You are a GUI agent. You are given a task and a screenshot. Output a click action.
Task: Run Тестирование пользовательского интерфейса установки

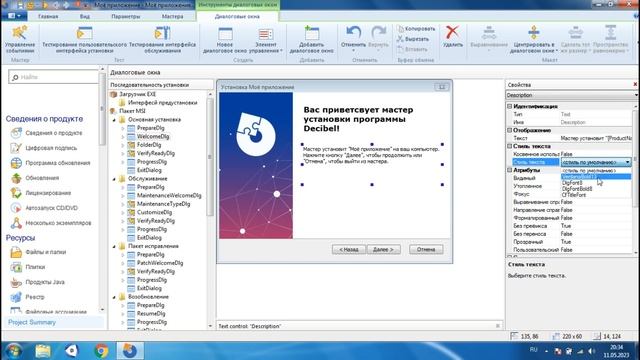click(84, 39)
